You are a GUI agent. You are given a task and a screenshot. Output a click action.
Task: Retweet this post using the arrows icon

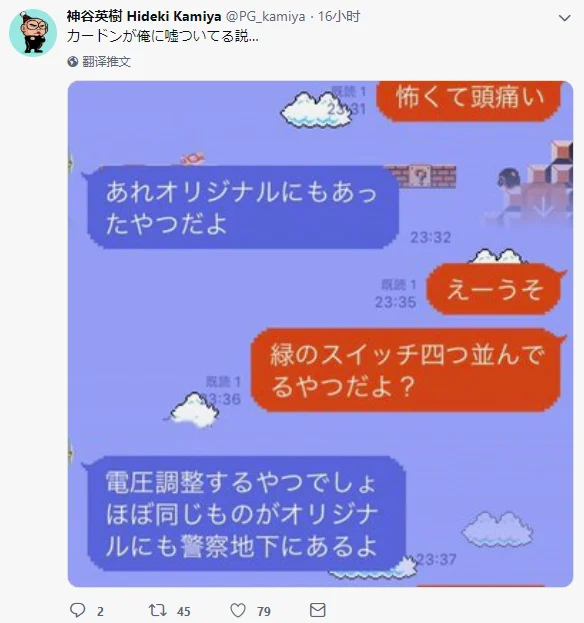pyautogui.click(x=157, y=610)
